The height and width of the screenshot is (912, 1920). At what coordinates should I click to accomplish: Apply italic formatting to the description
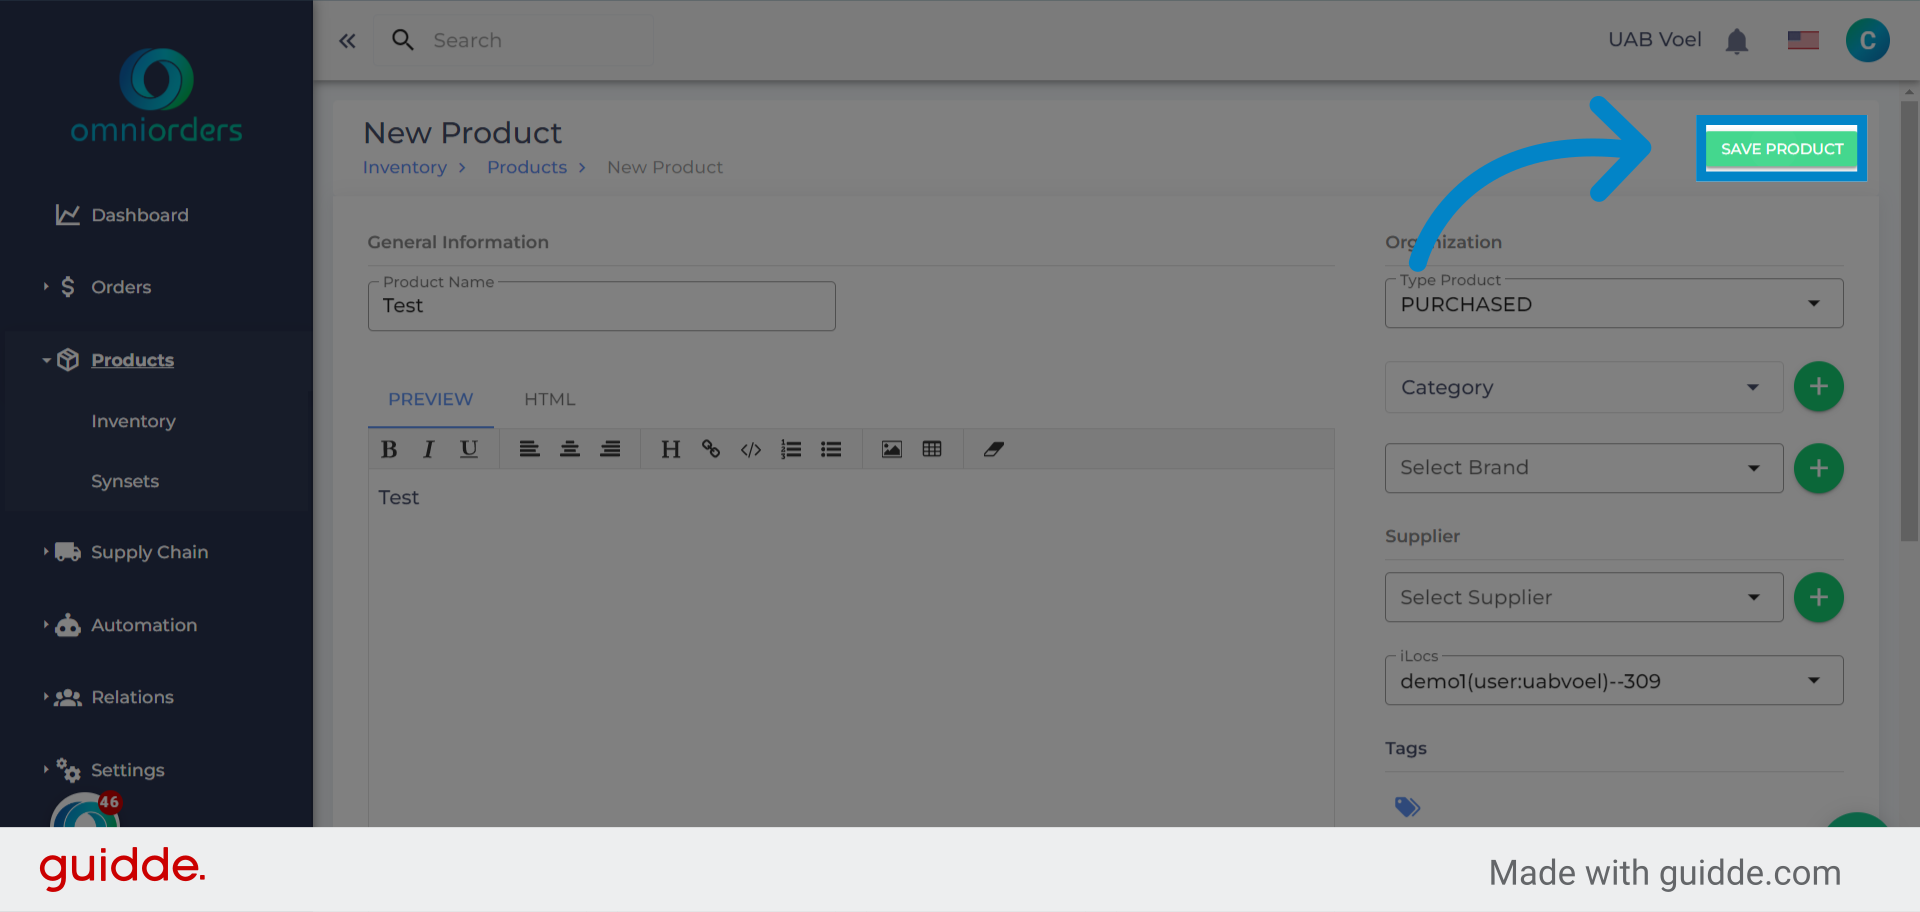click(428, 449)
